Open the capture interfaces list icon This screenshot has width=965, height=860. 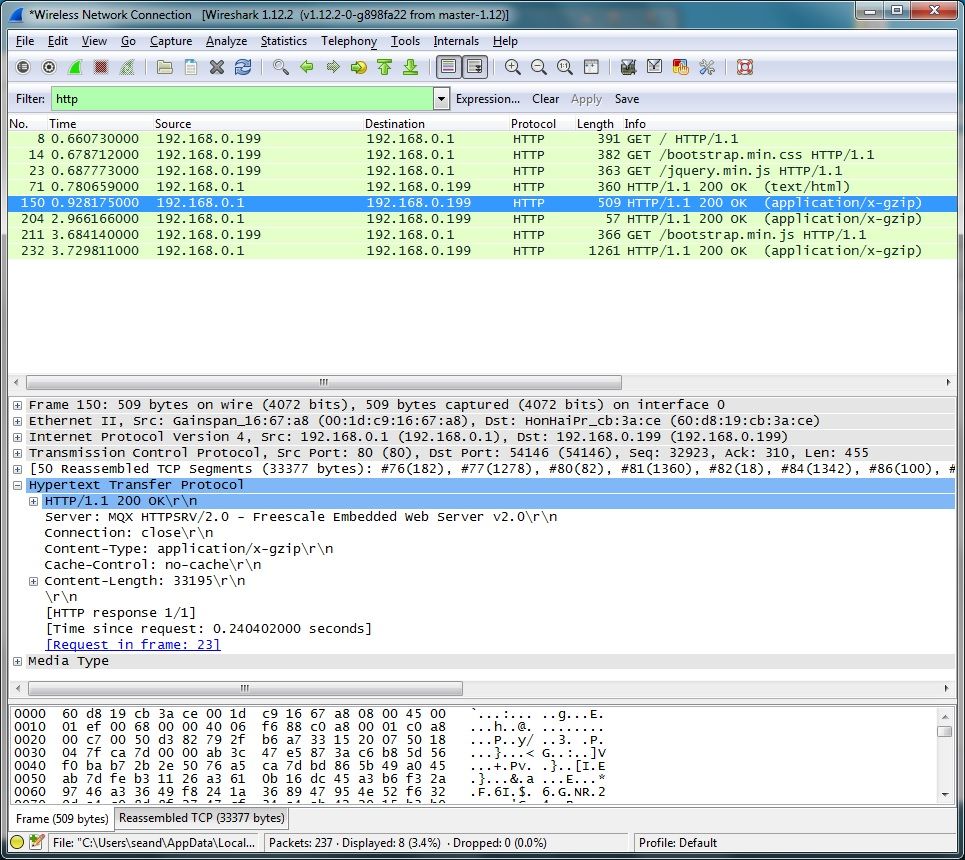[x=23, y=67]
